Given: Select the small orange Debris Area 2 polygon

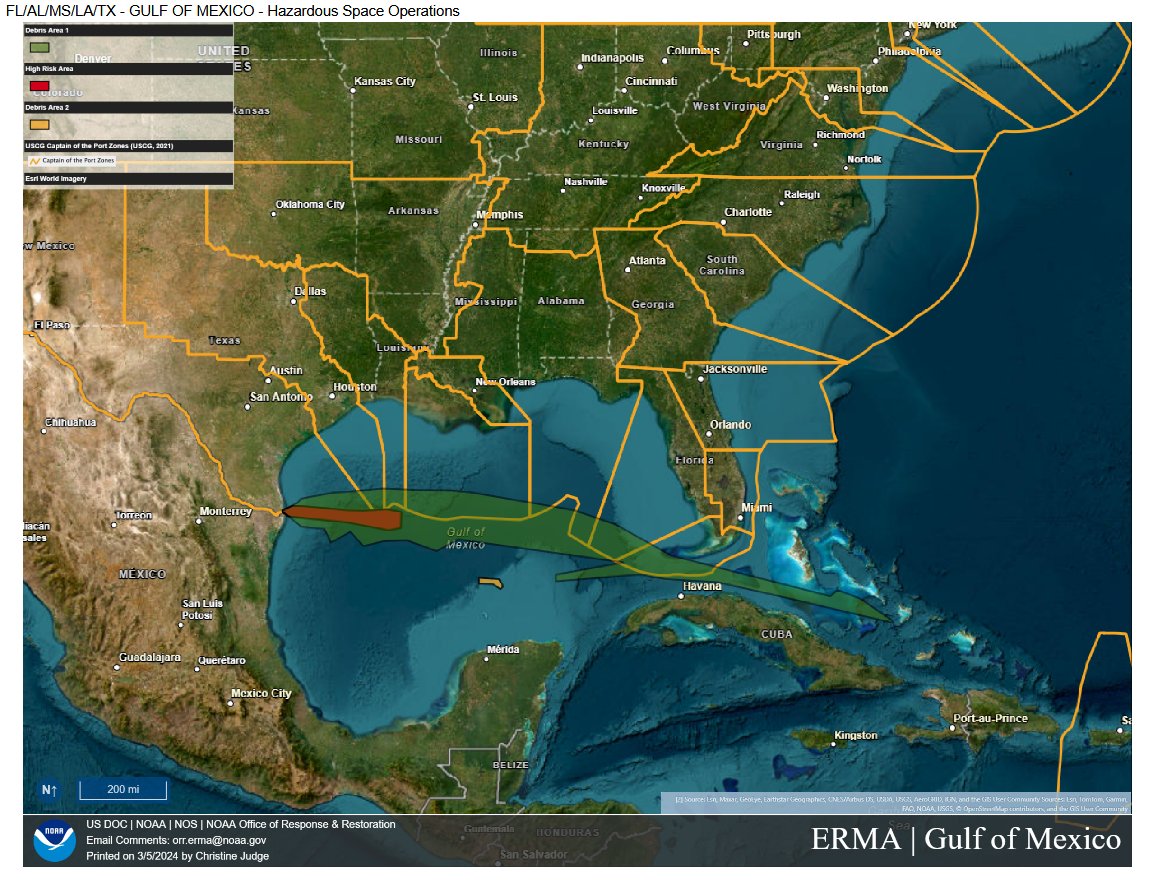Looking at the screenshot, I should click(489, 582).
